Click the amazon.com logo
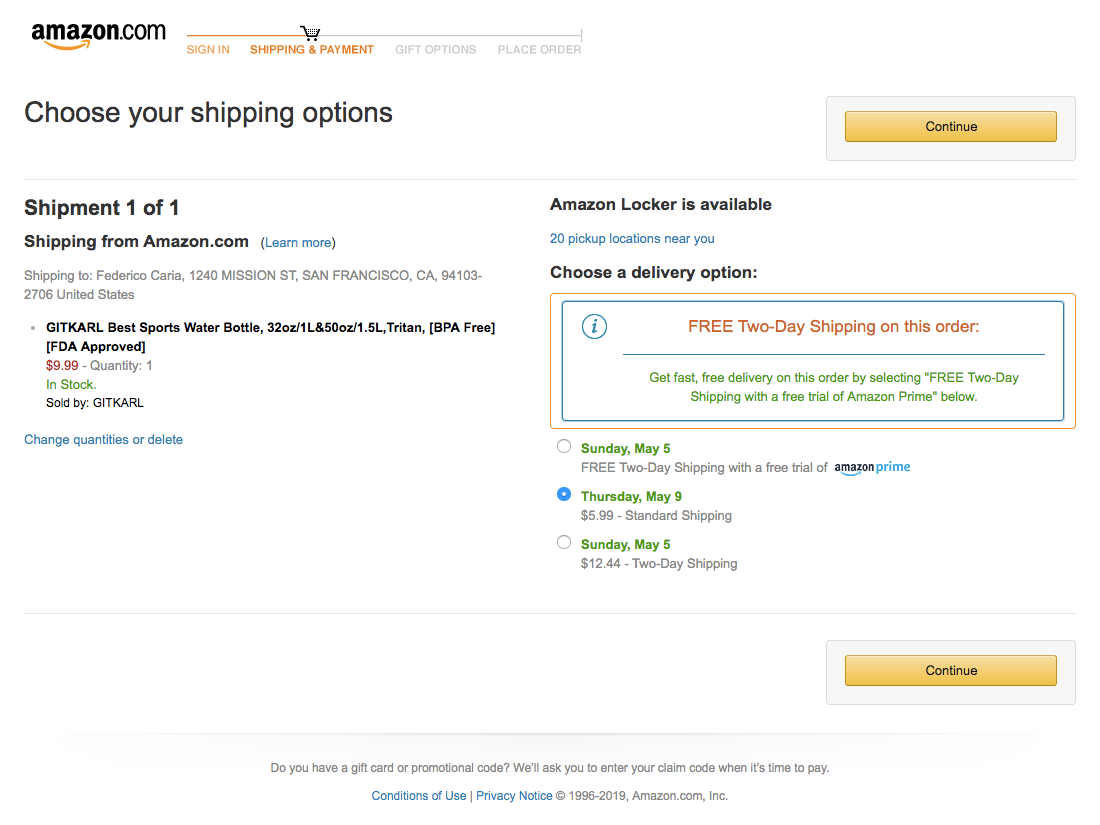Image resolution: width=1100 pixels, height=825 pixels. pos(98,33)
